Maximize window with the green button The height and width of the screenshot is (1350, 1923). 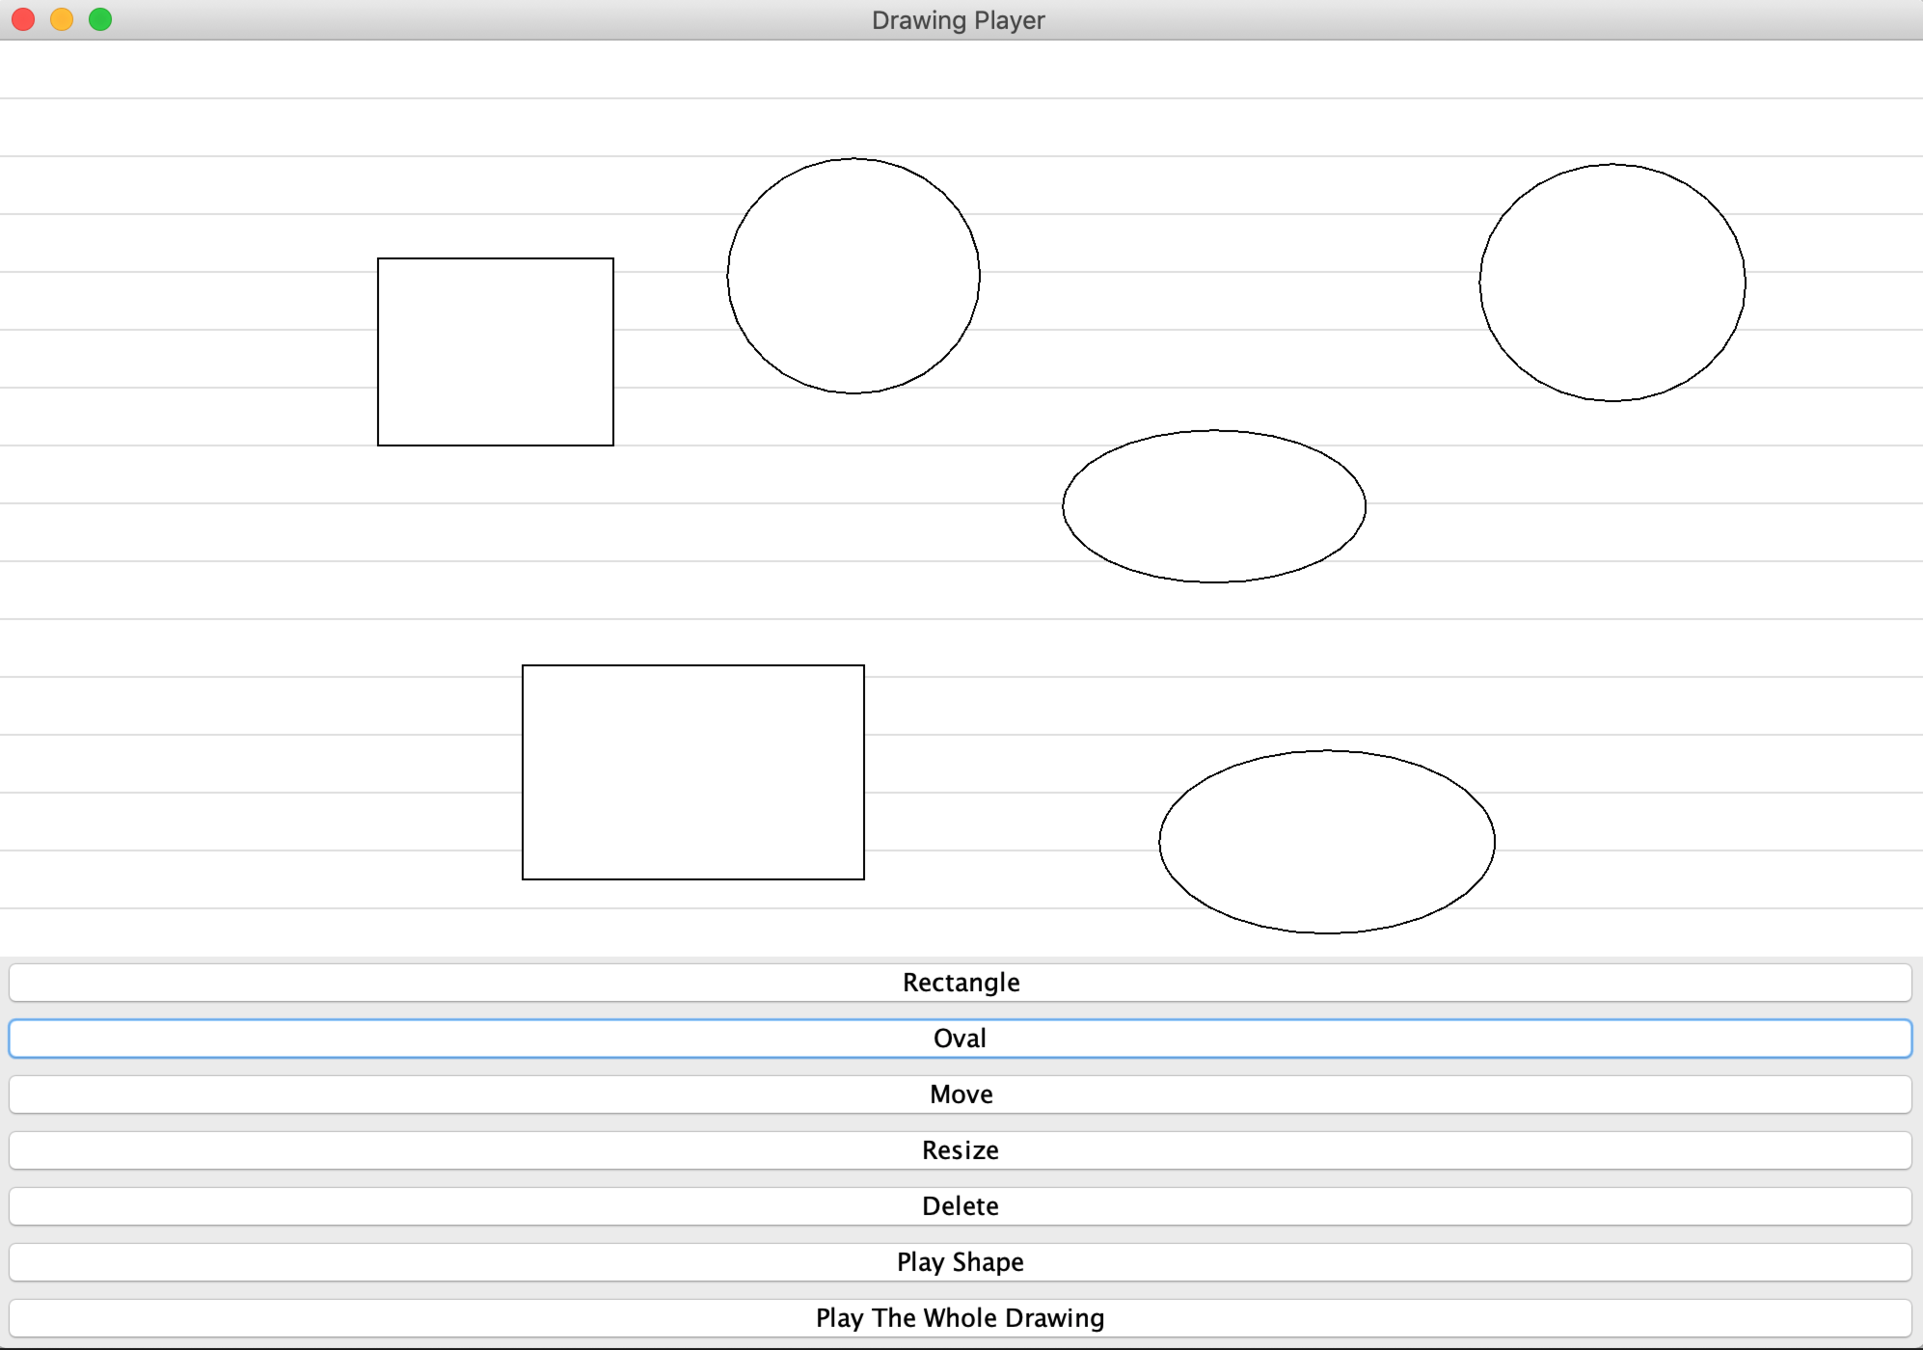click(x=100, y=19)
